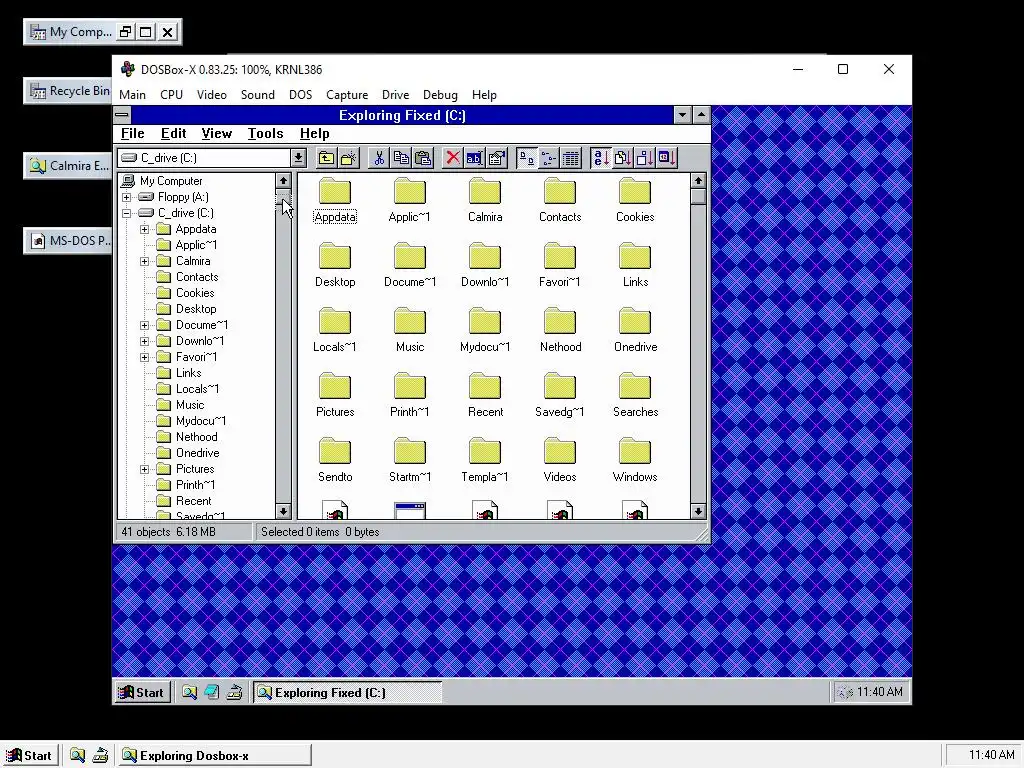Open the Tools menu in Explorer
Image resolution: width=1024 pixels, height=768 pixels.
[265, 133]
